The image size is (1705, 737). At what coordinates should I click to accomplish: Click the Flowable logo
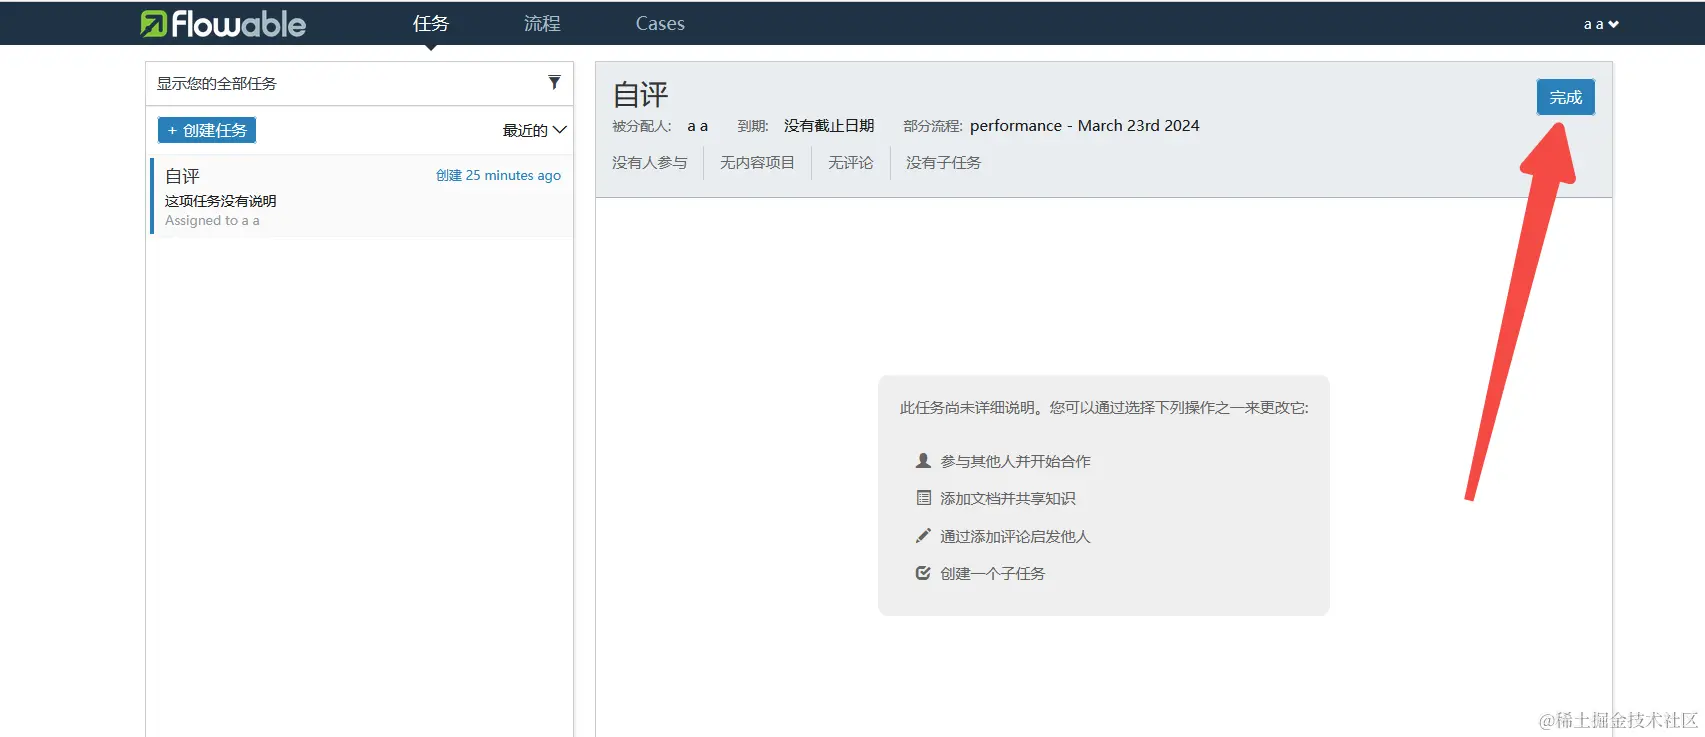click(223, 24)
